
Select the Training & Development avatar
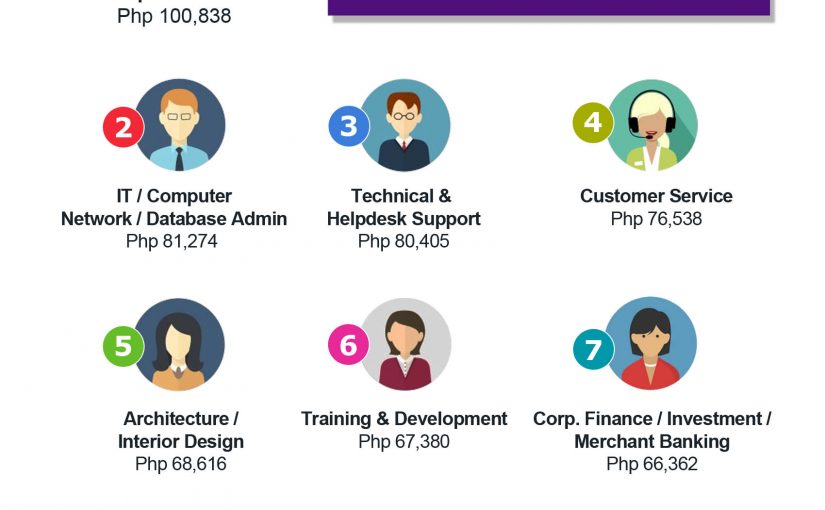405,345
